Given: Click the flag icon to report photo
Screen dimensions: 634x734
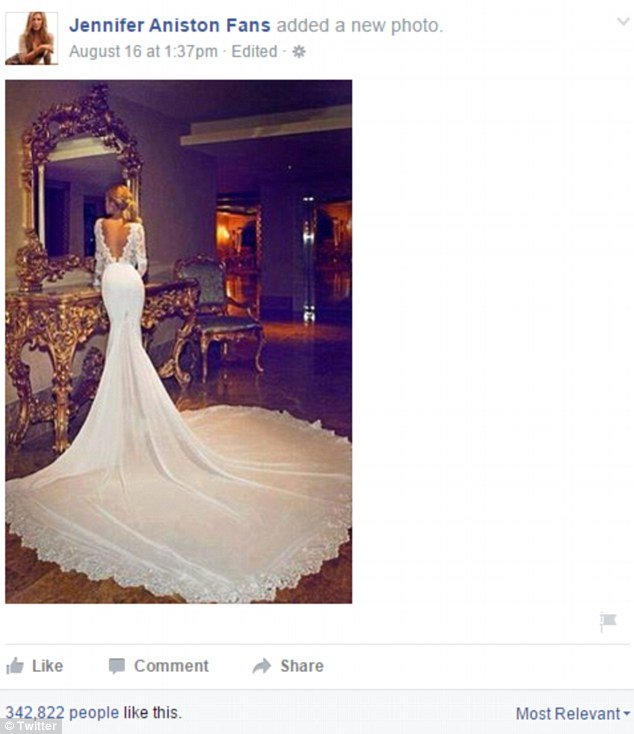Looking at the screenshot, I should (x=608, y=622).
